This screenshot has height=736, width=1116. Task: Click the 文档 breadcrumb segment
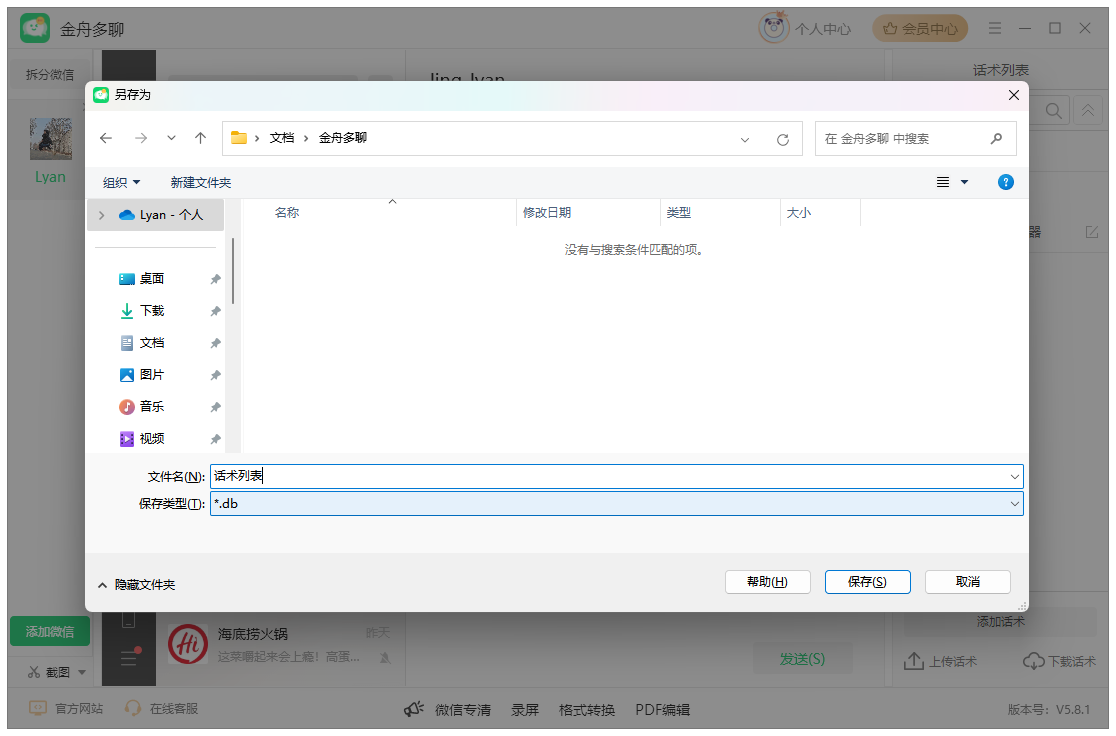pos(282,138)
